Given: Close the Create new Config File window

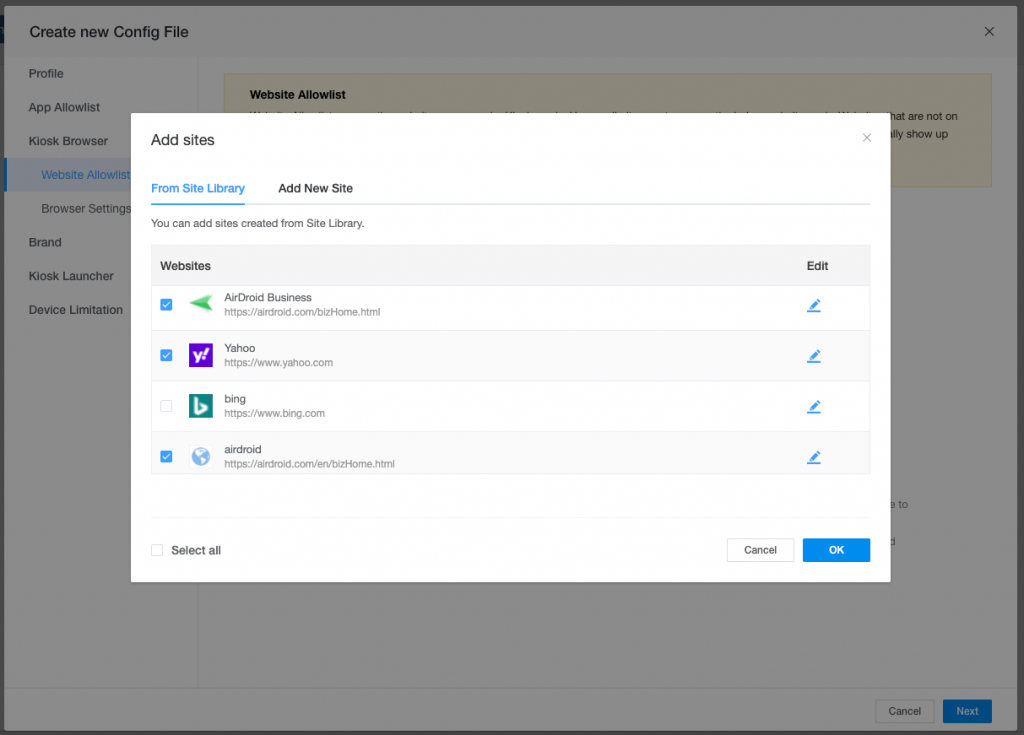Looking at the screenshot, I should pyautogui.click(x=989, y=31).
